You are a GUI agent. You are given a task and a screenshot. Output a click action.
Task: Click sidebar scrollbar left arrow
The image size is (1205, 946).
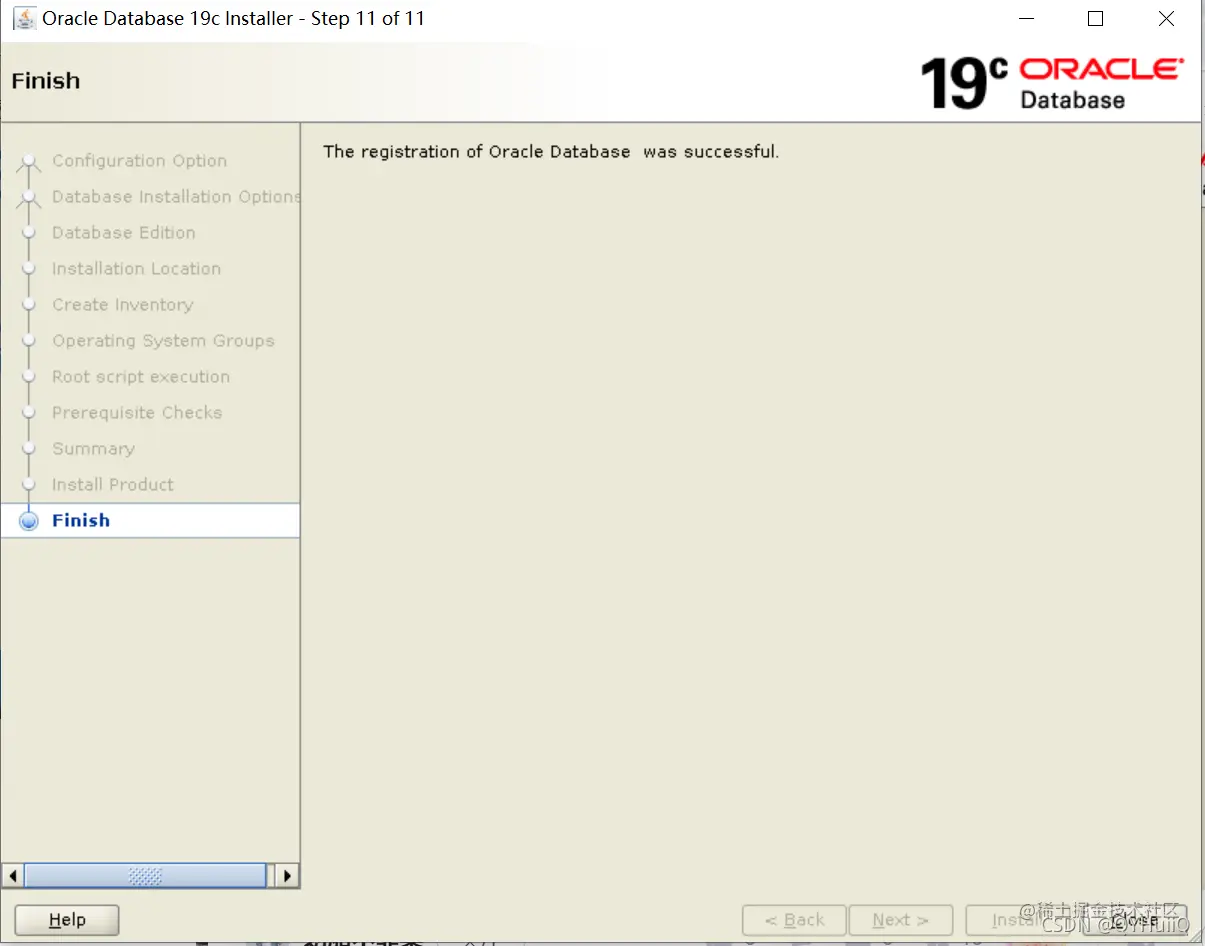[x=13, y=876]
